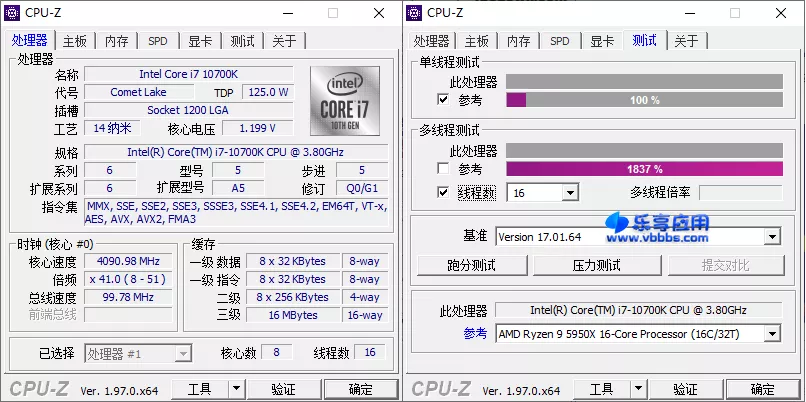Switch to 测试 tab in left window
This screenshot has width=806, height=402.
tap(243, 41)
